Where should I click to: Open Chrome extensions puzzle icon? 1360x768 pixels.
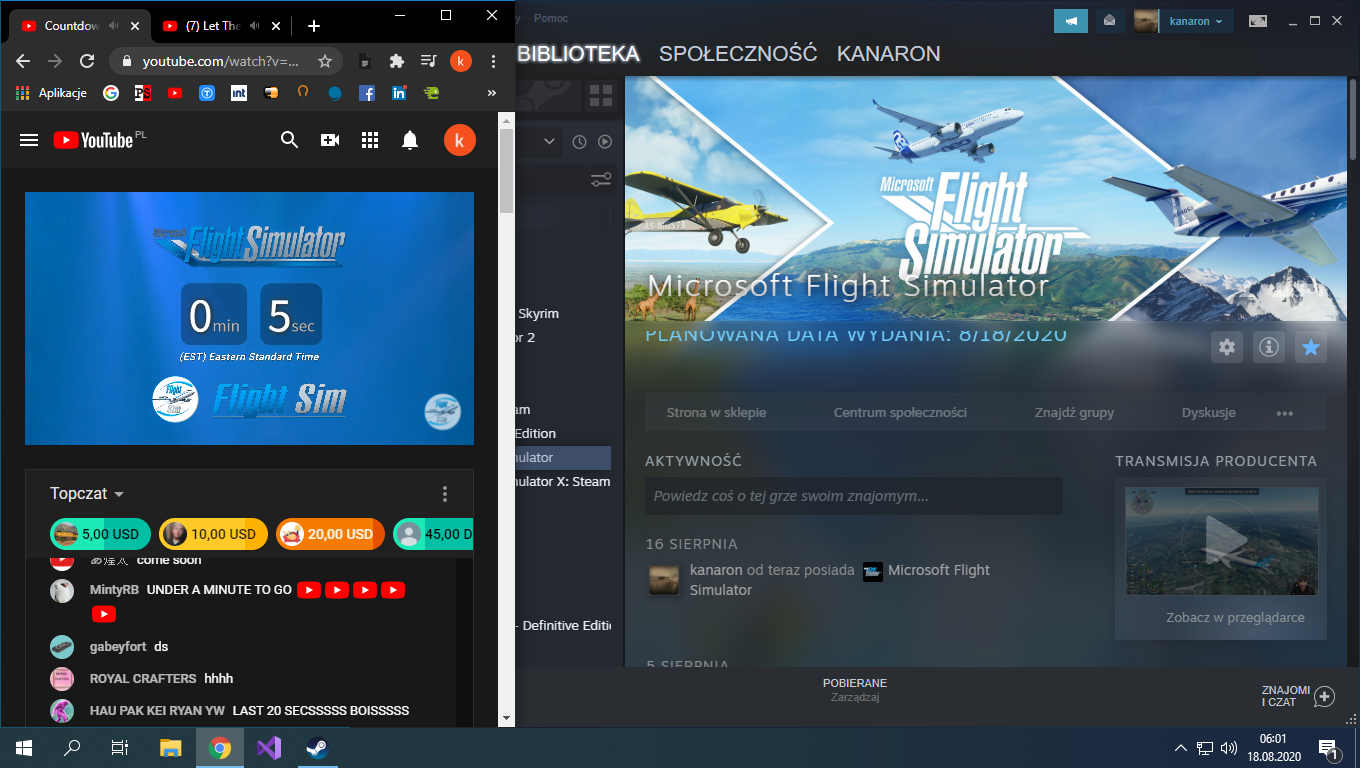pos(397,61)
